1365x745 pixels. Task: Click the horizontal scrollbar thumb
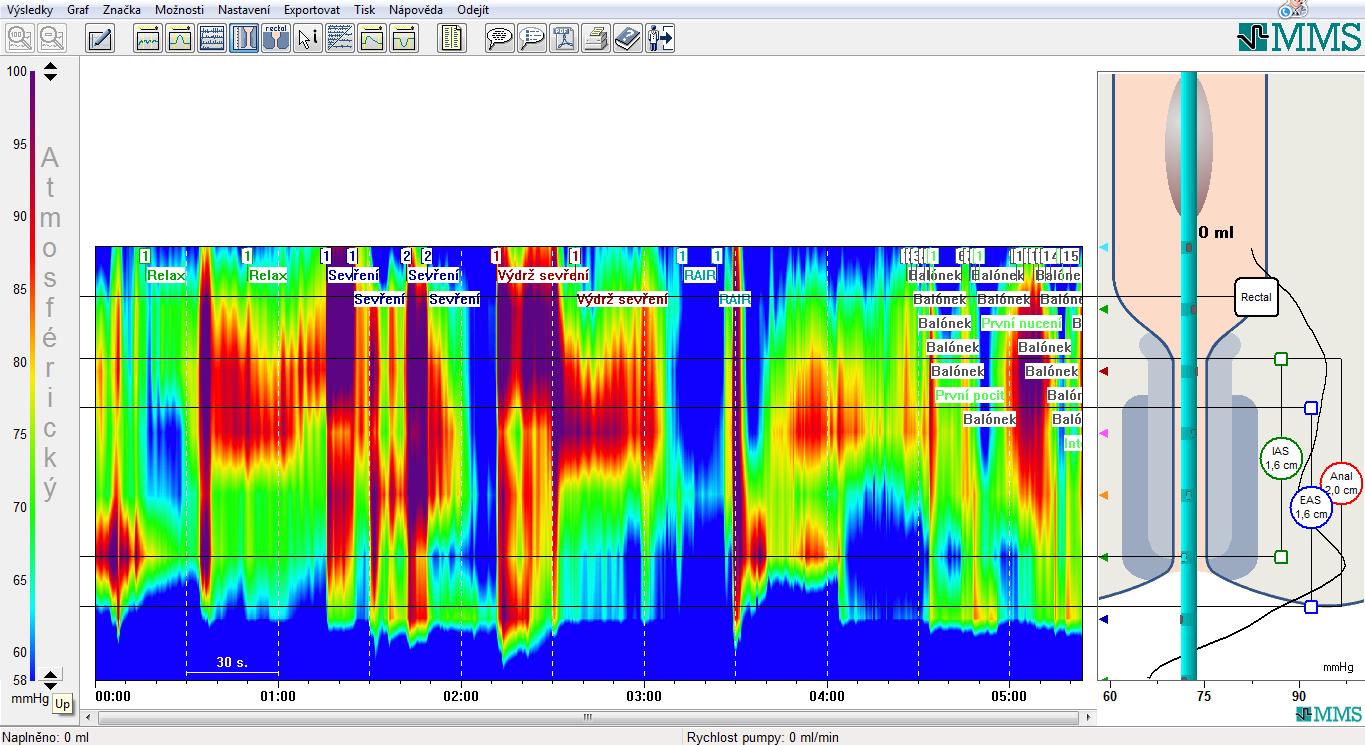click(589, 717)
